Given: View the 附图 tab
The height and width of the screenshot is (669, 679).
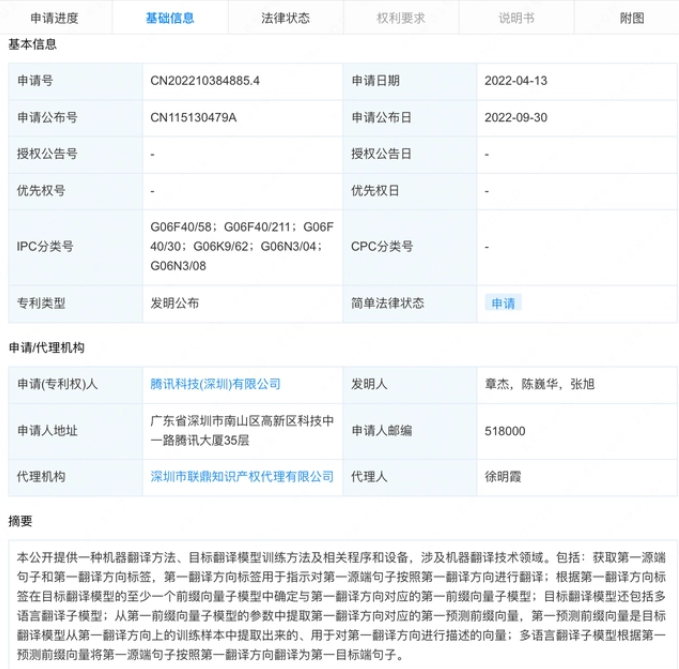Looking at the screenshot, I should (632, 18).
